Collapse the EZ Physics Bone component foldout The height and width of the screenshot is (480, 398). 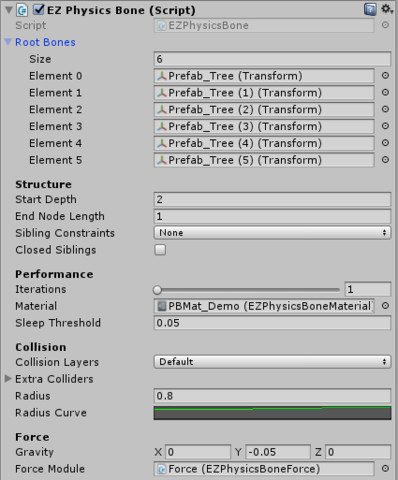pyautogui.click(x=9, y=10)
